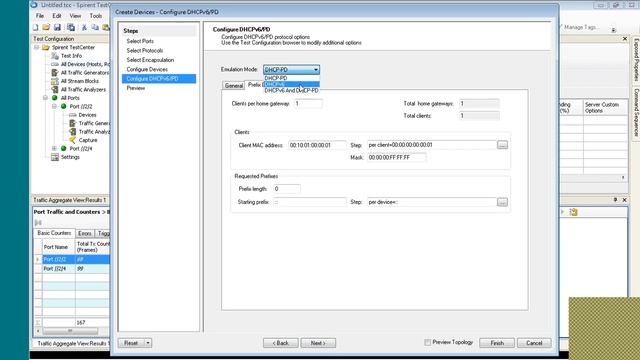
Task: Open Starting prefix step browse button
Action: [x=502, y=202]
